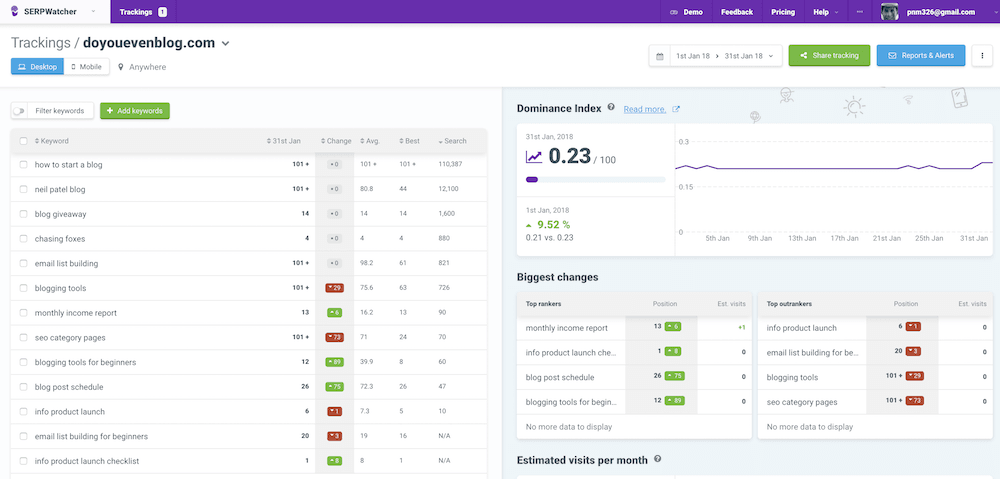Click the Estimated visits per month help icon
1000x479 pixels.
[658, 459]
